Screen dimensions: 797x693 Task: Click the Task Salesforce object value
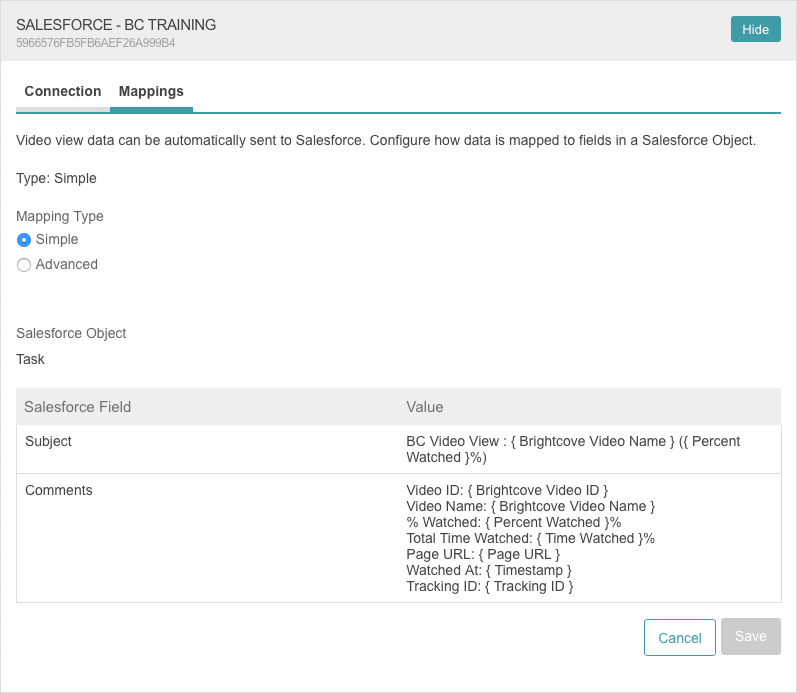pos(30,359)
